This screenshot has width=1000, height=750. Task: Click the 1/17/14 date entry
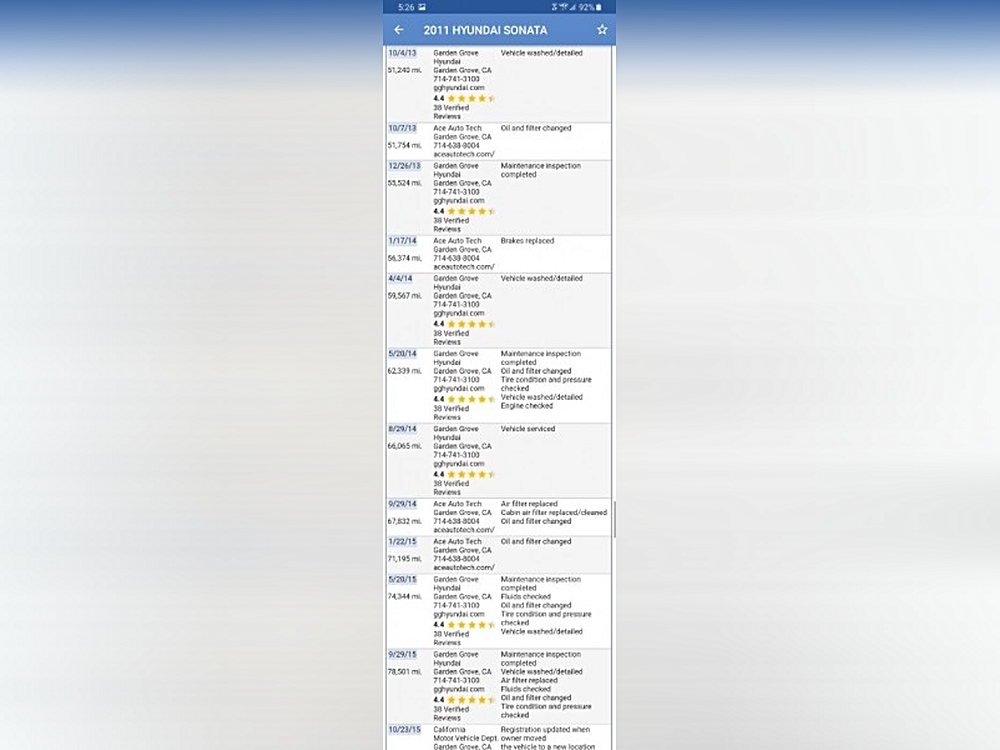pyautogui.click(x=402, y=241)
